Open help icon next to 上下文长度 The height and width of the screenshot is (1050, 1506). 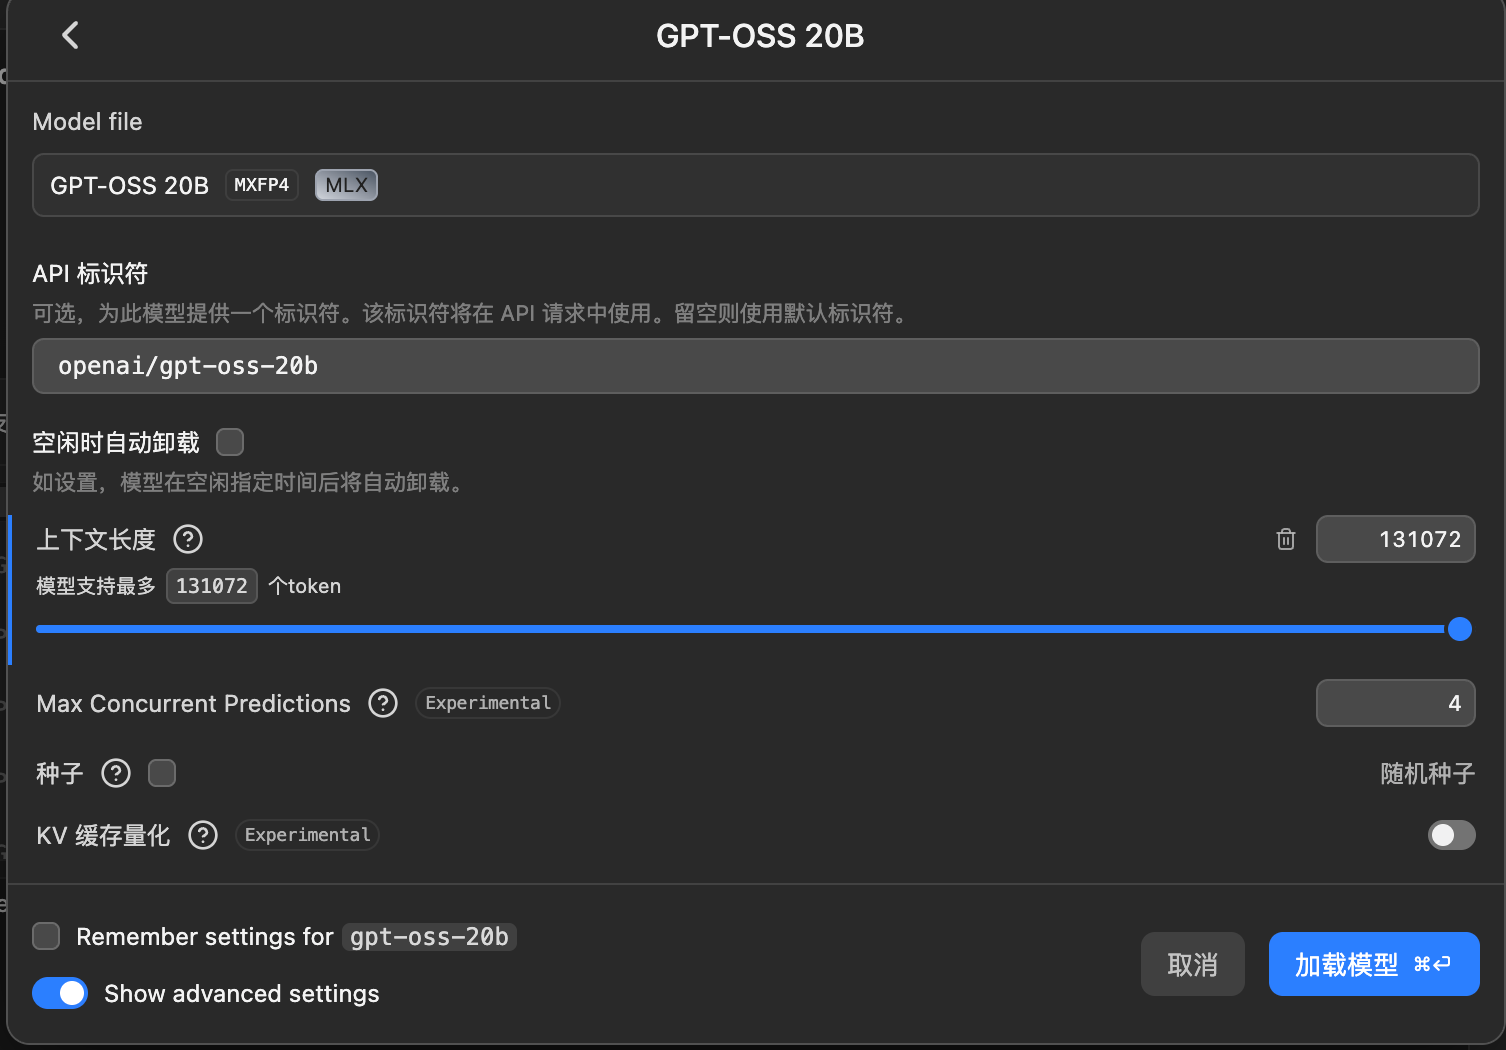[x=188, y=540]
